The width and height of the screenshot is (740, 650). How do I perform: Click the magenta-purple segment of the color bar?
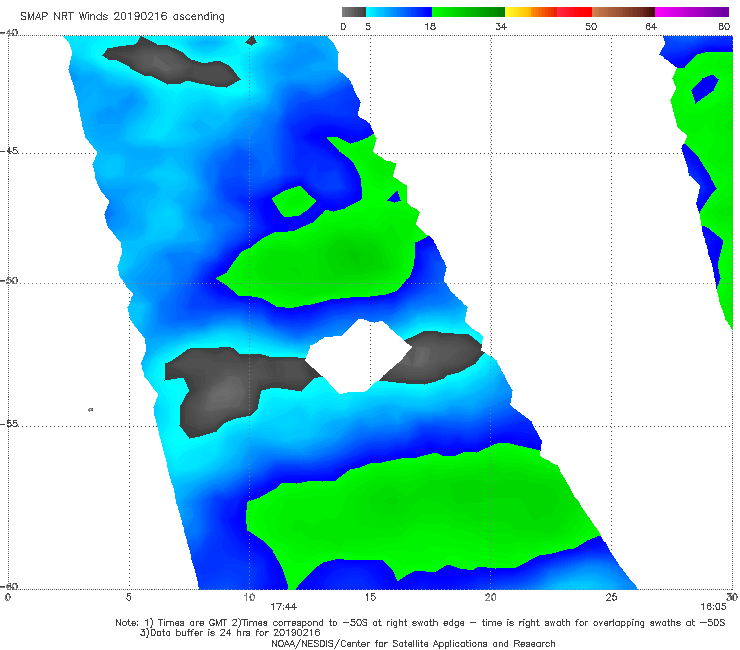click(x=692, y=12)
